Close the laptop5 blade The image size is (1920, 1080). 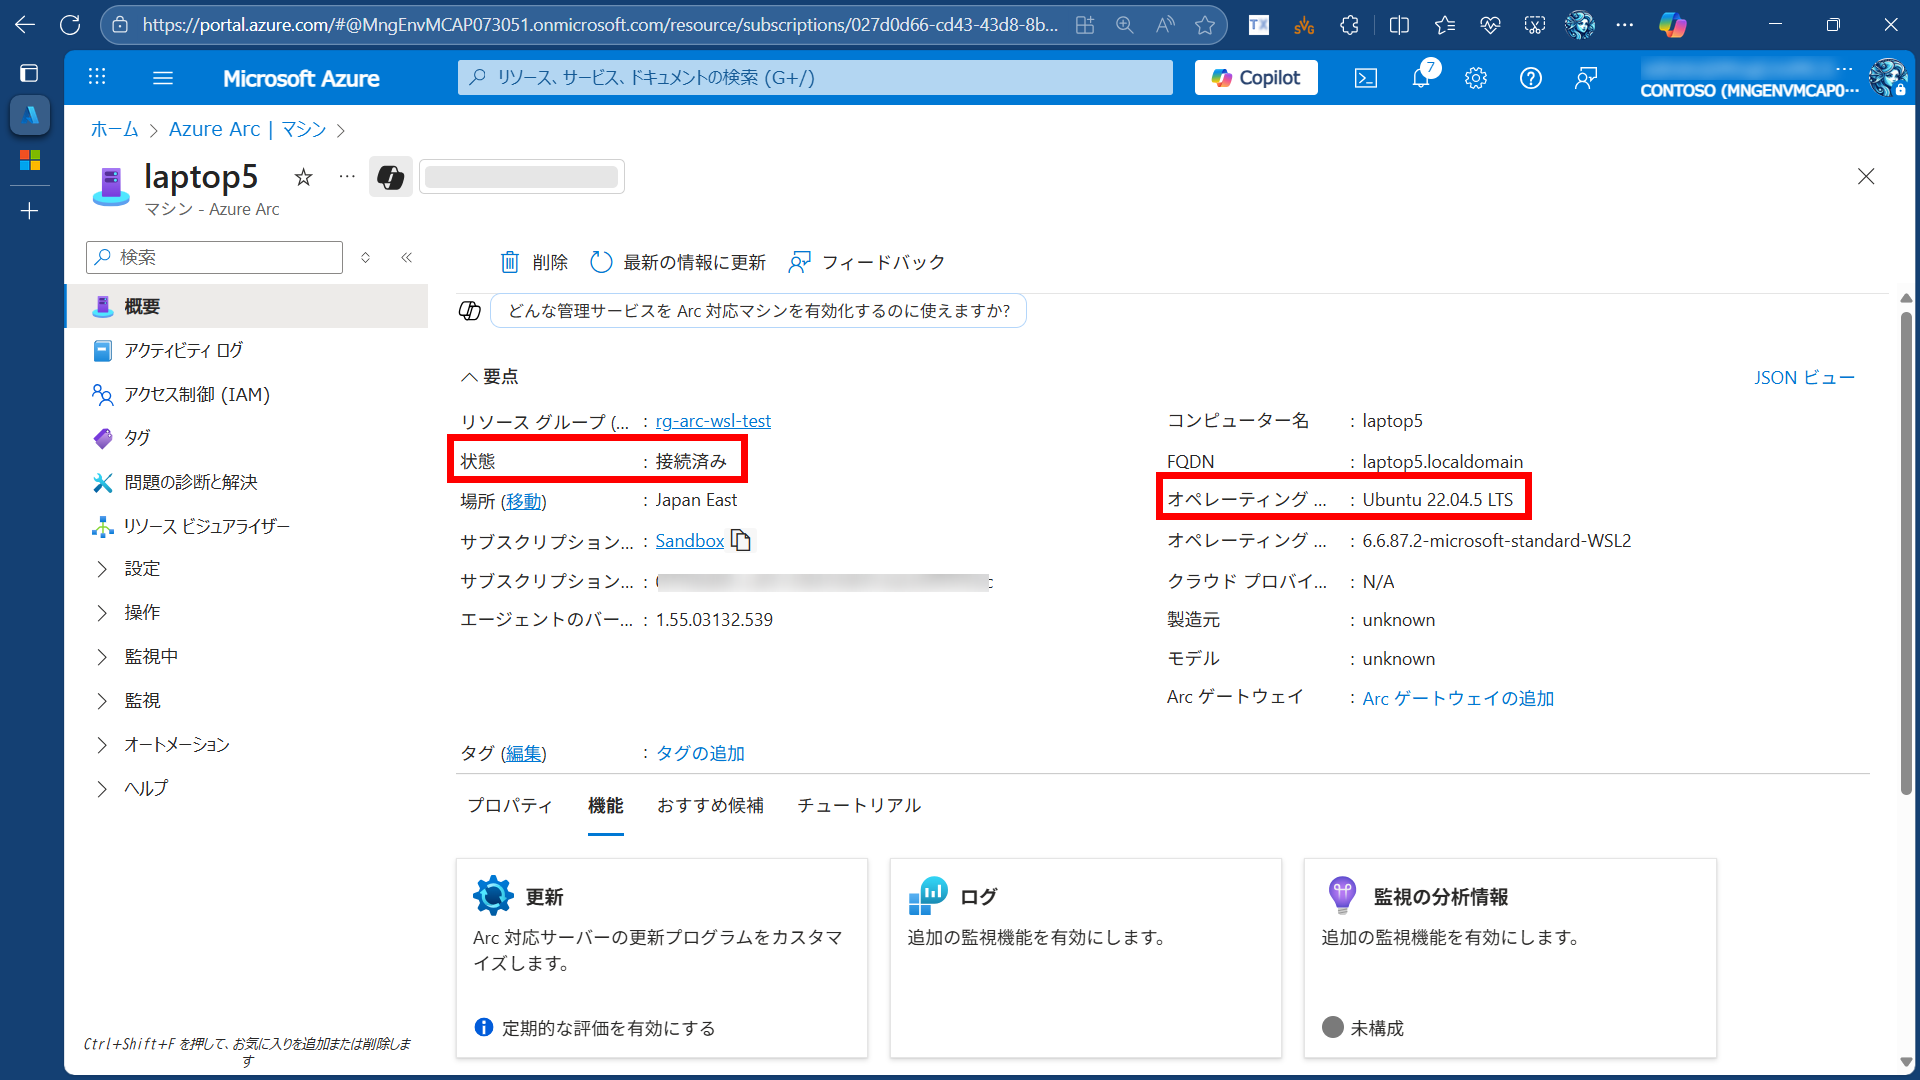1866,176
